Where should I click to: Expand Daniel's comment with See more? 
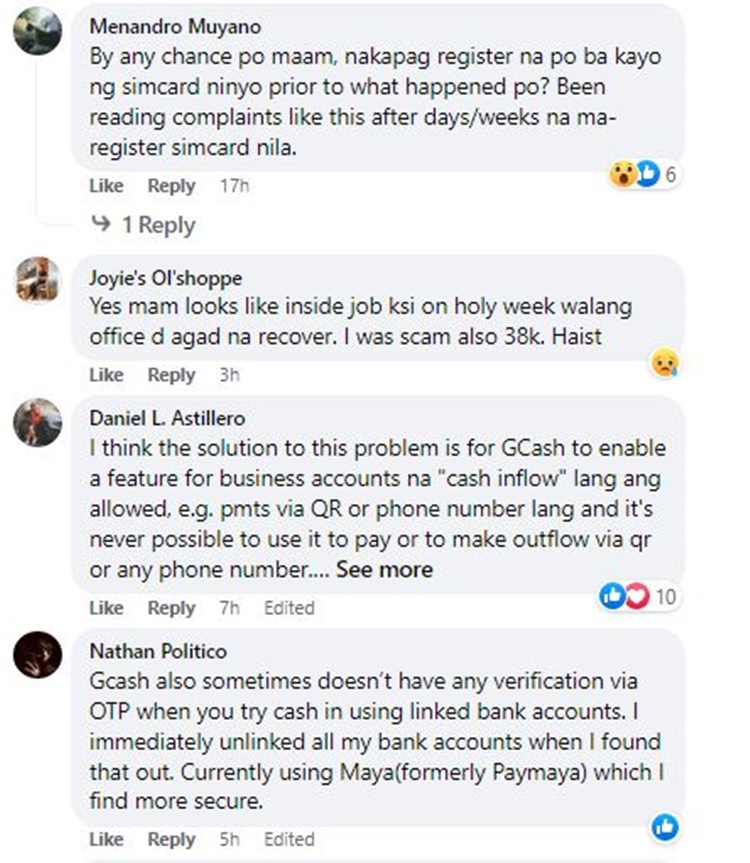pos(384,570)
